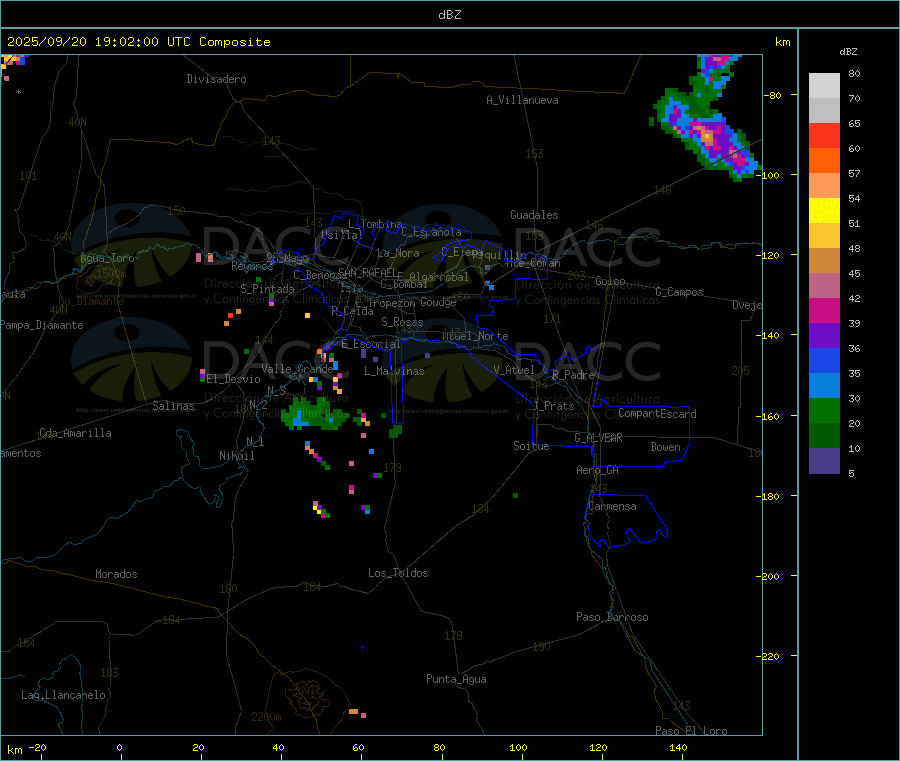
Task: Select the G_Campos label
Action: (x=680, y=292)
